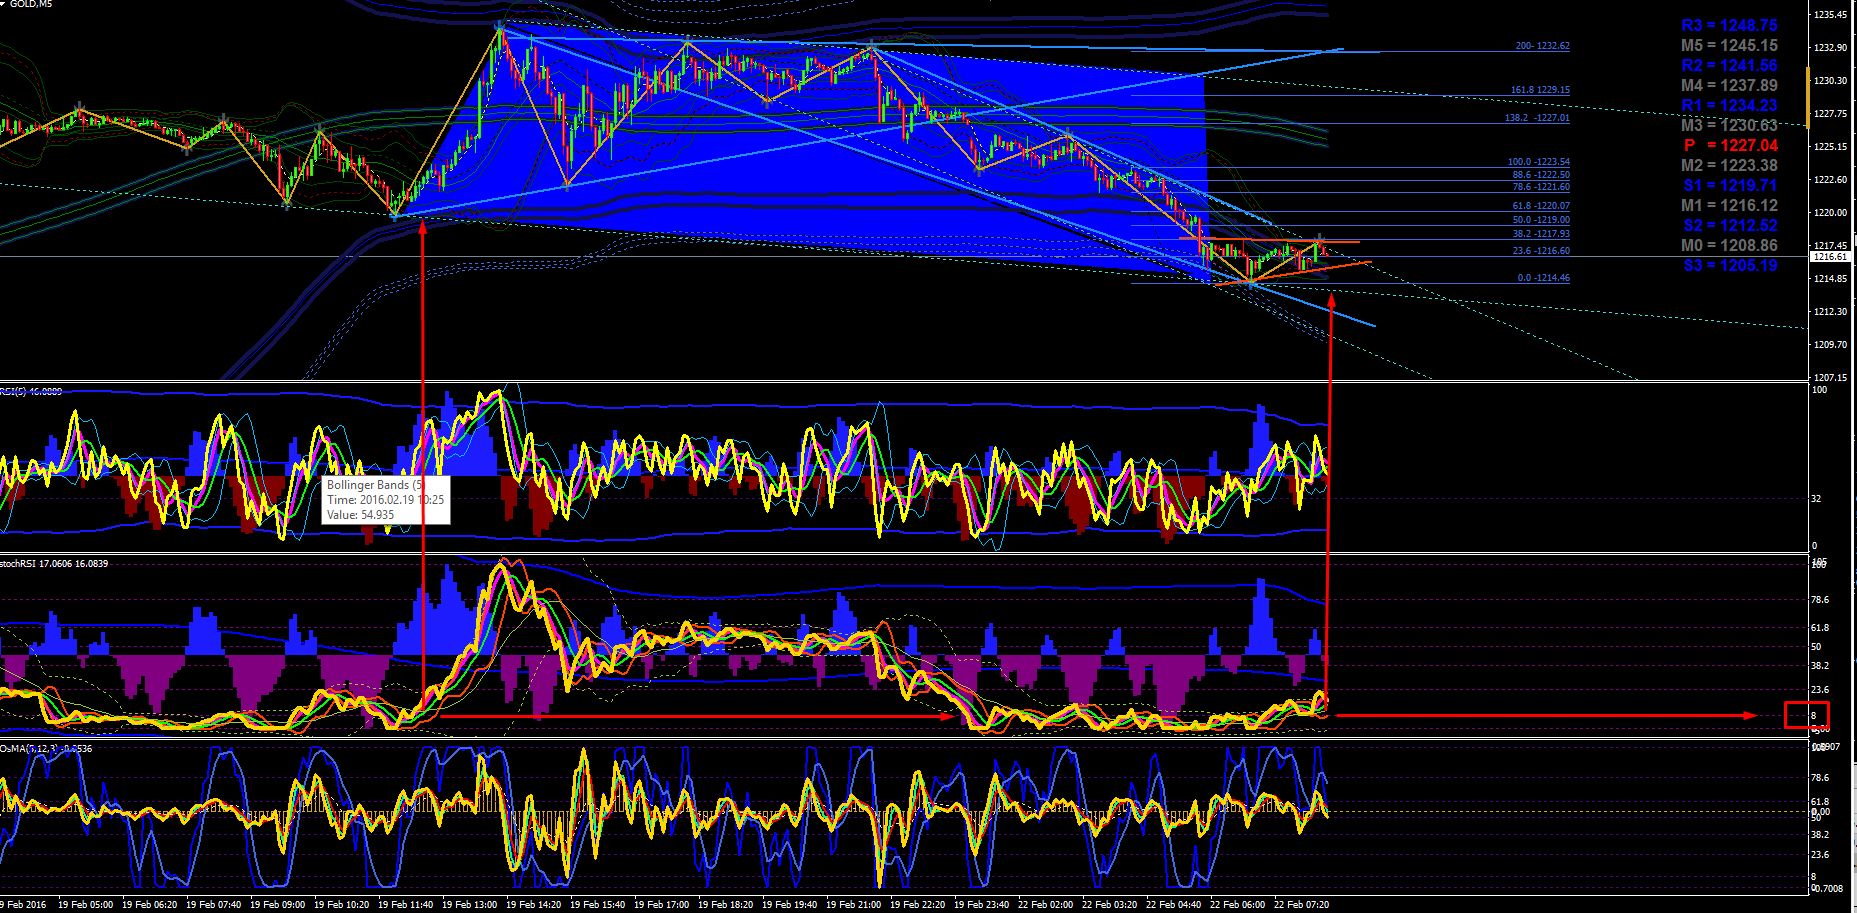
Task: Select the M5 = 1245.15 pivot label
Action: pyautogui.click(x=1729, y=46)
